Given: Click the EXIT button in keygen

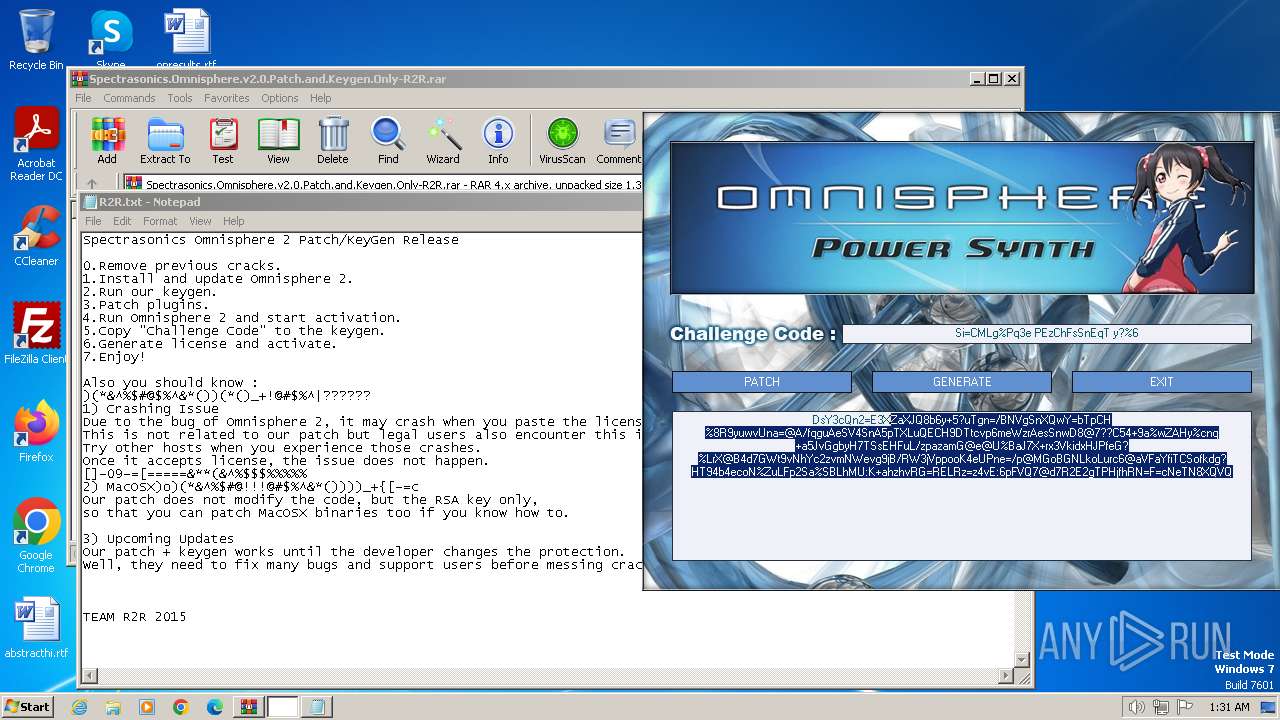Looking at the screenshot, I should click(x=1162, y=382).
